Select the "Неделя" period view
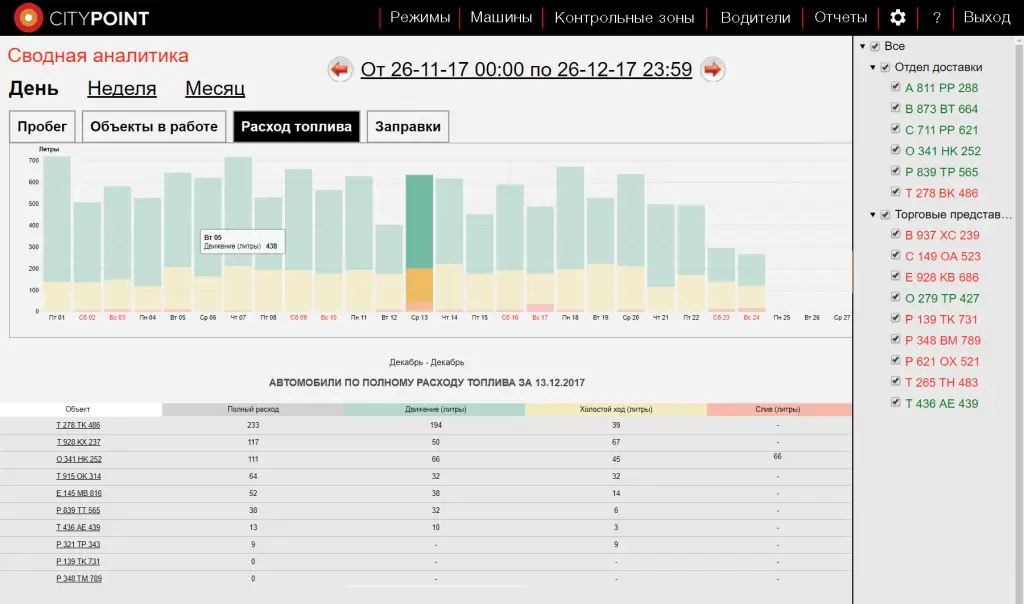This screenshot has height=604, width=1024. click(121, 89)
